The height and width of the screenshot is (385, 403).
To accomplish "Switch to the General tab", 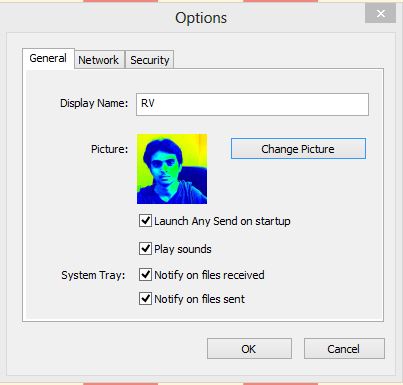I will (x=48, y=59).
